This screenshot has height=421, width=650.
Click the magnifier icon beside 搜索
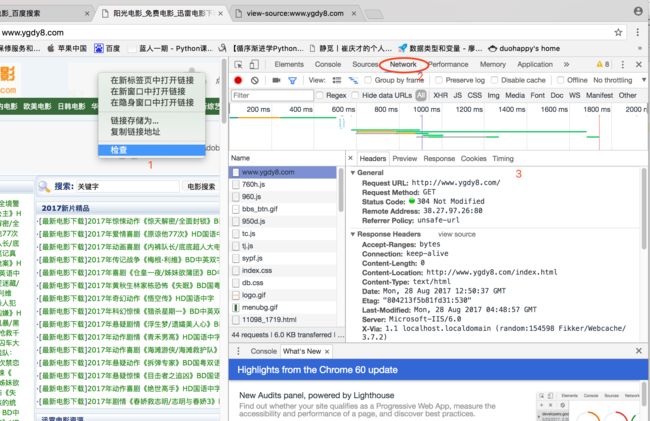pos(44,186)
